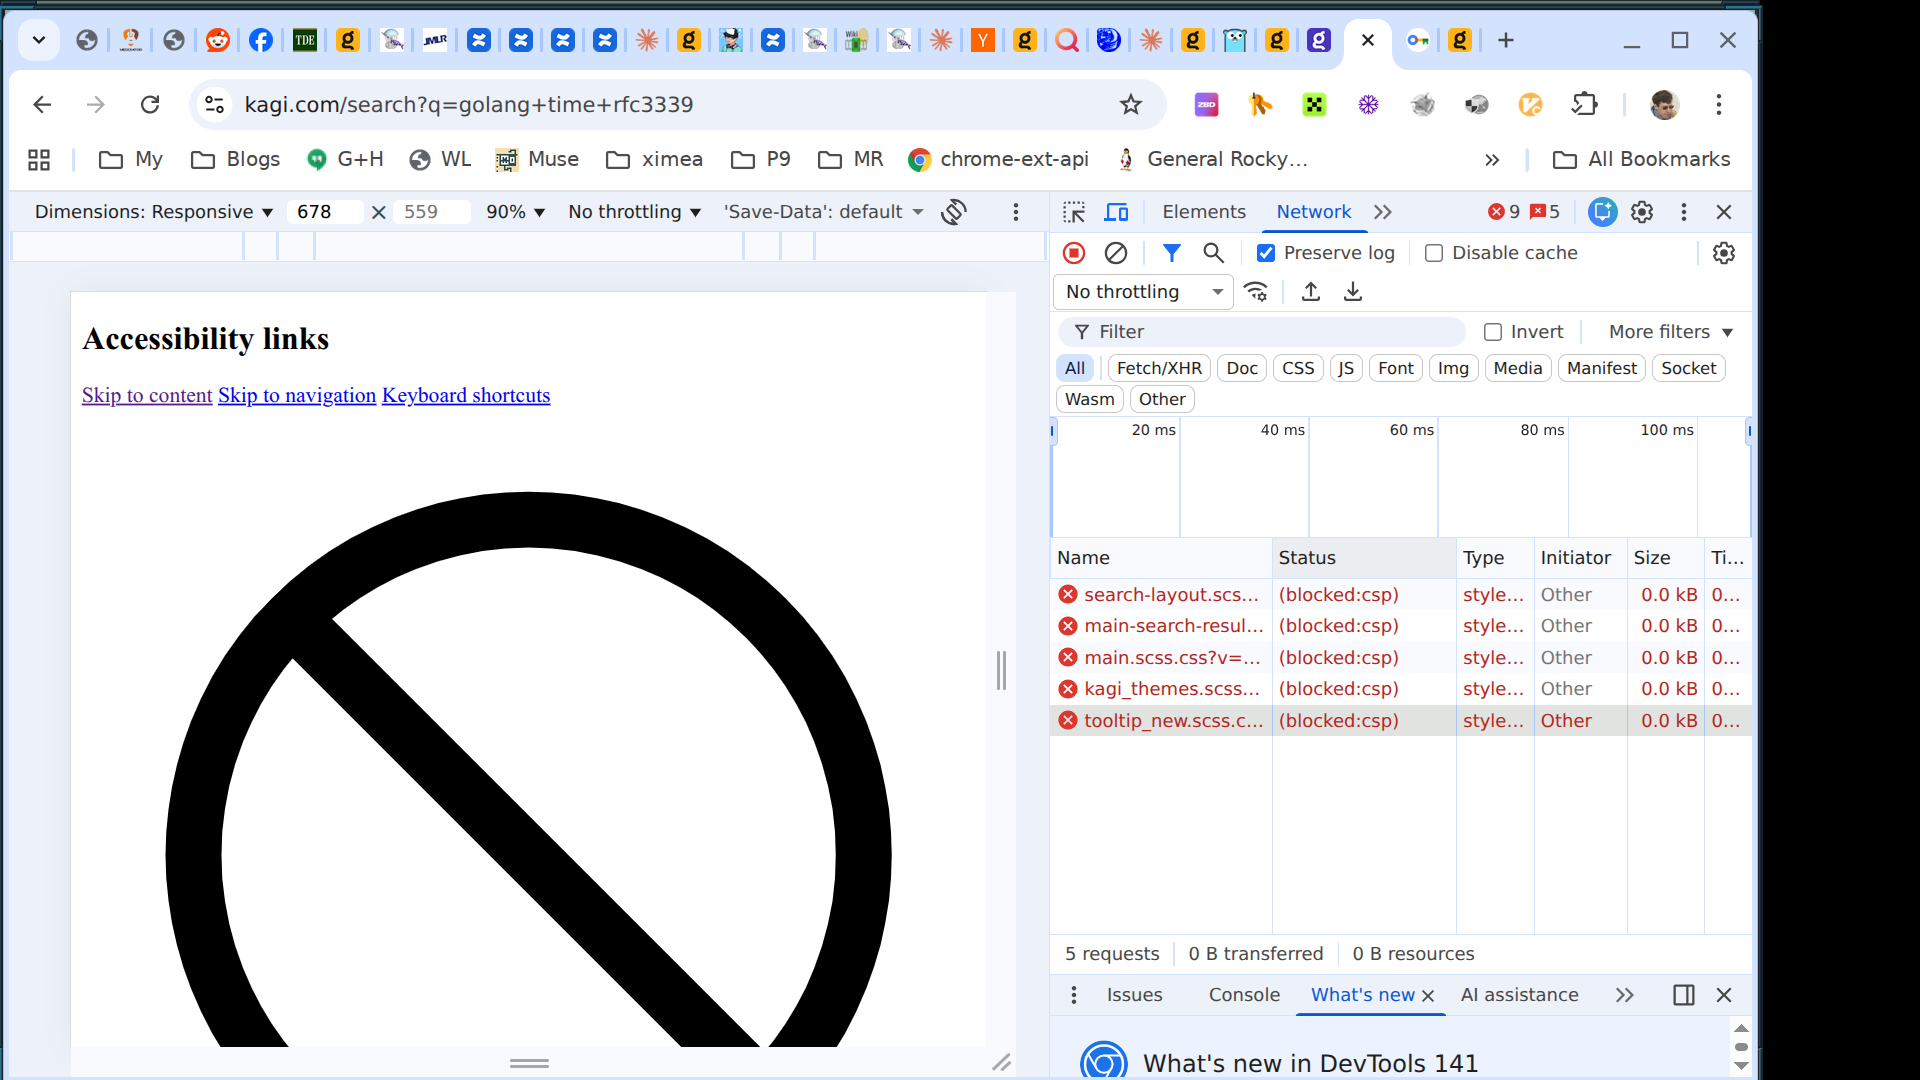Switch to the Elements tab
This screenshot has width=1920, height=1080.
pos(1204,211)
